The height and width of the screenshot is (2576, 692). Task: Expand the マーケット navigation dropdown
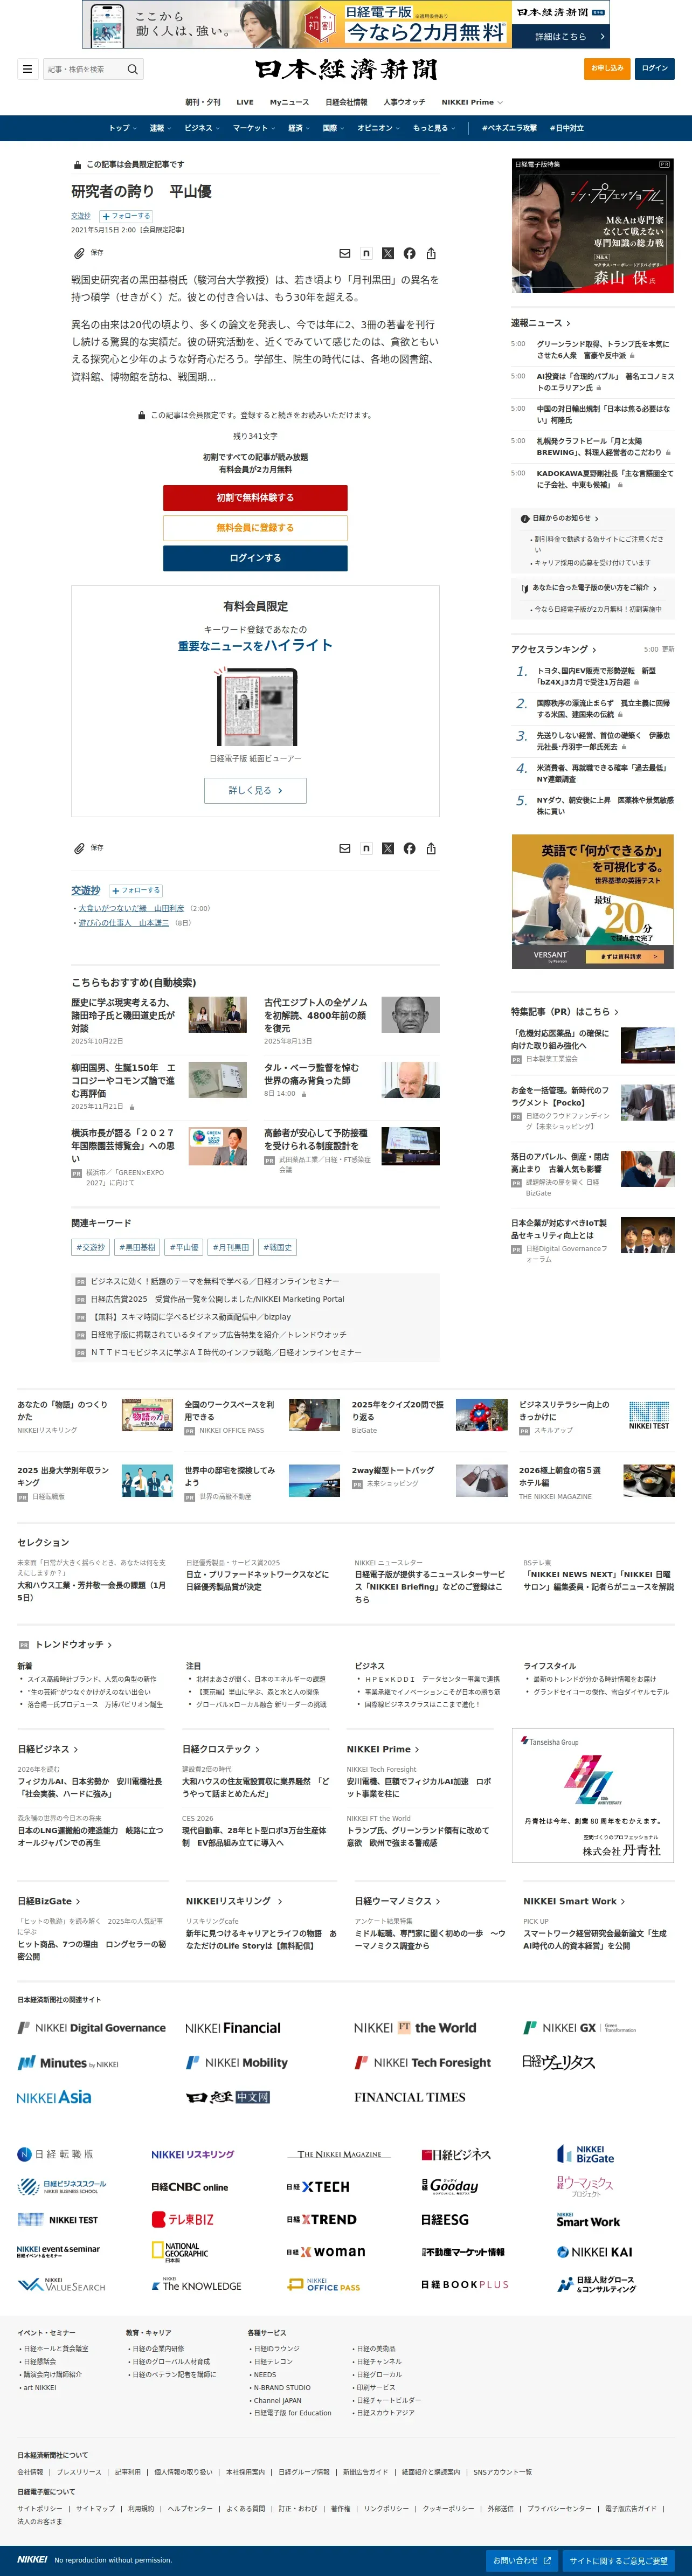(254, 128)
